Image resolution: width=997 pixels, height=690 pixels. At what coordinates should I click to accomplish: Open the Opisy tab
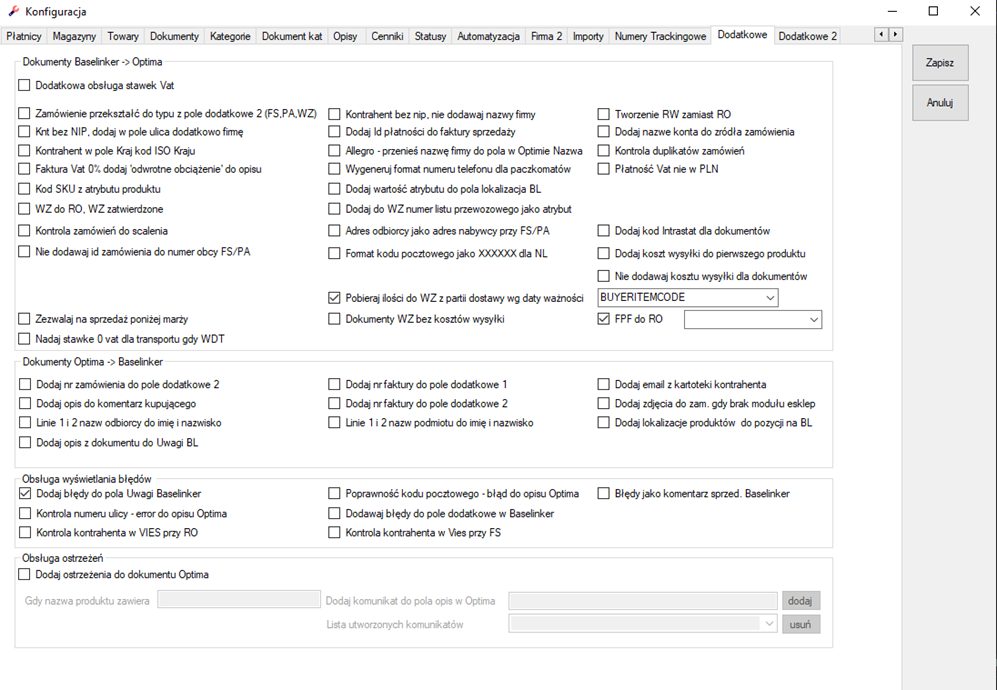(x=345, y=36)
